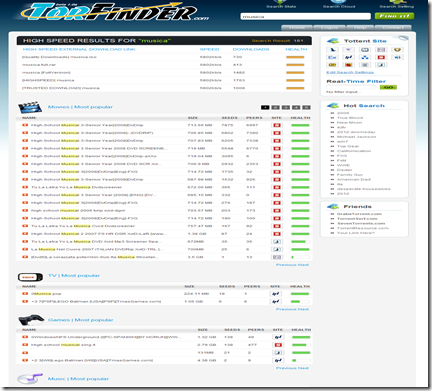Open the tab between Home and Help
This screenshot has width=432, height=391.
[x=329, y=28]
